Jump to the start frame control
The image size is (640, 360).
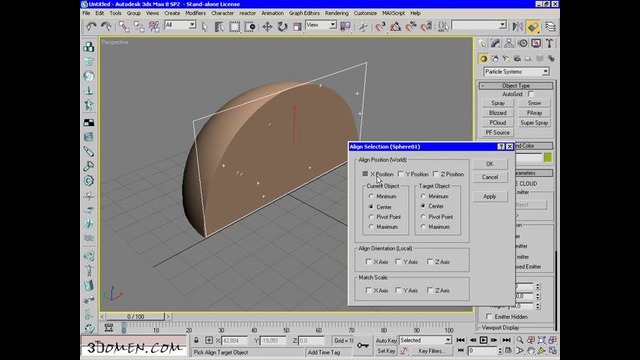[x=460, y=340]
